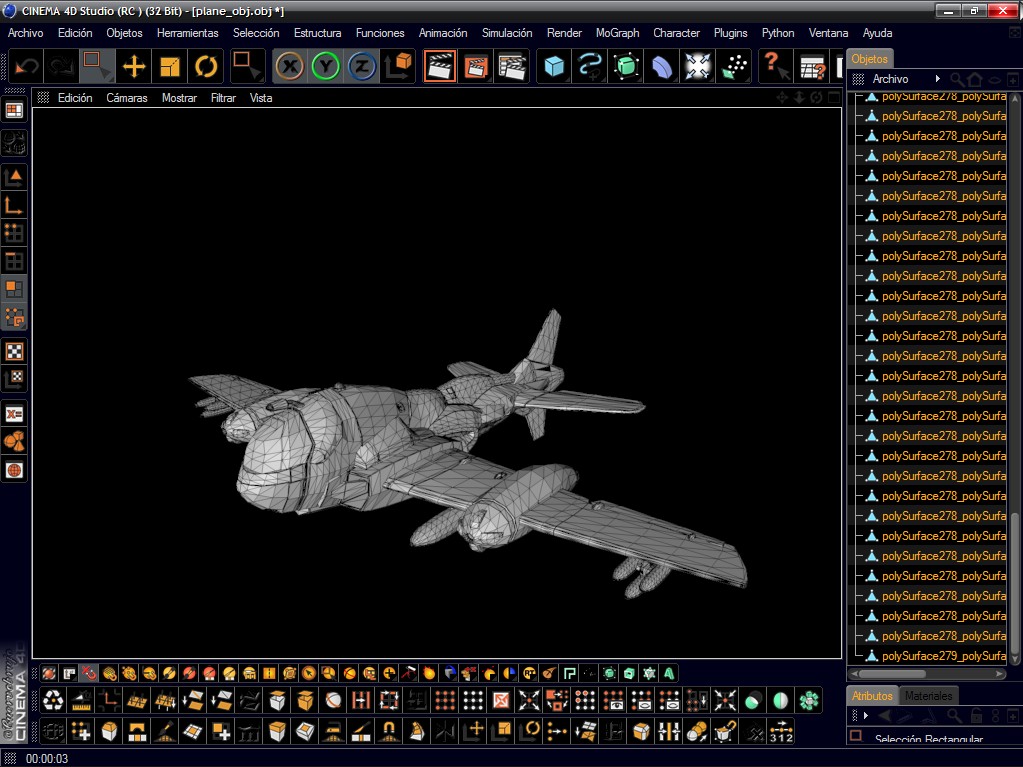The height and width of the screenshot is (767, 1023).
Task: Click the viewport pan move icon
Action: coord(782,98)
